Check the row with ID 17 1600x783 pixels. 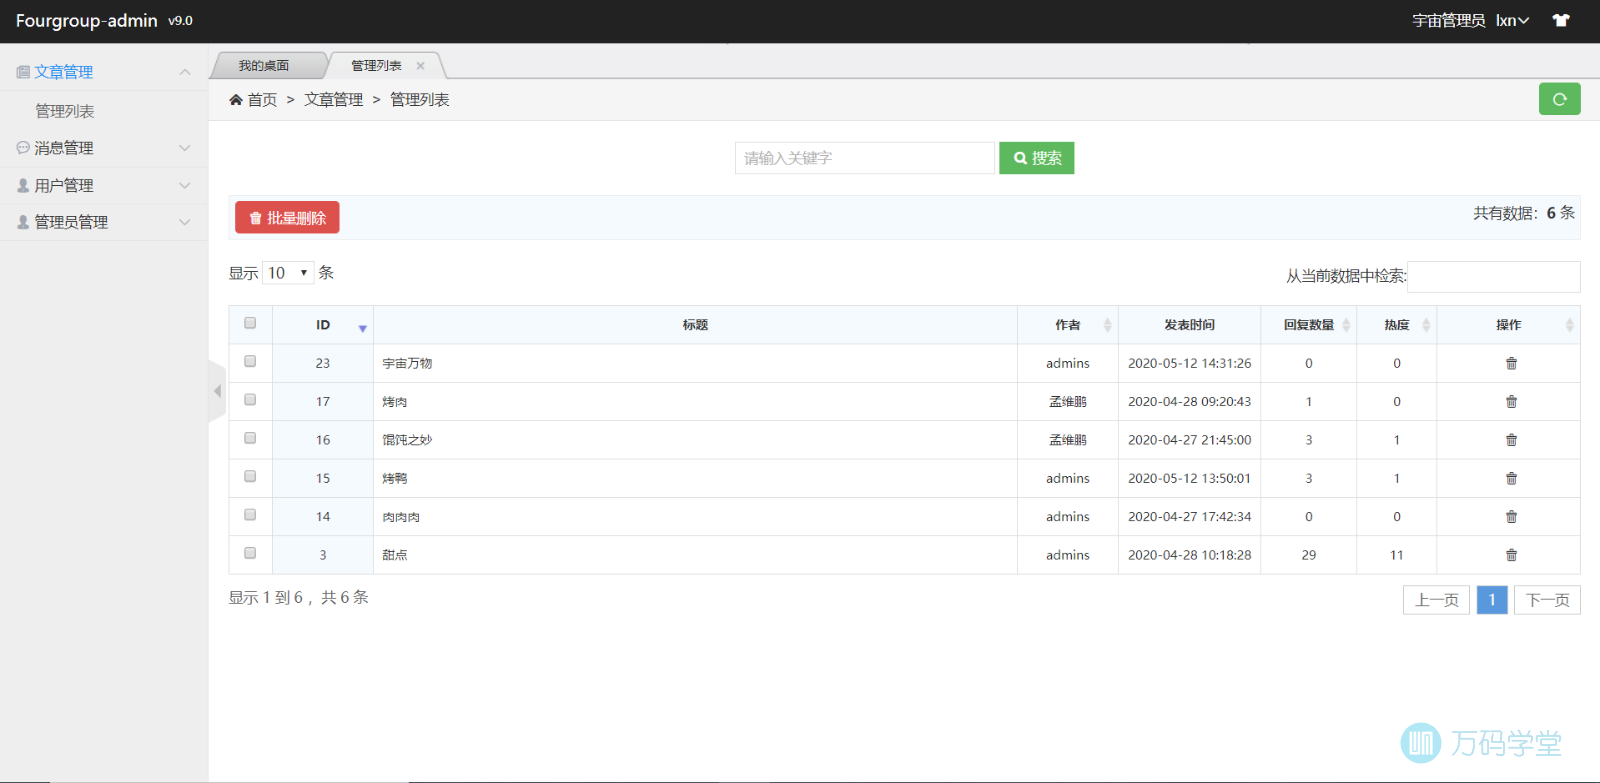point(250,399)
